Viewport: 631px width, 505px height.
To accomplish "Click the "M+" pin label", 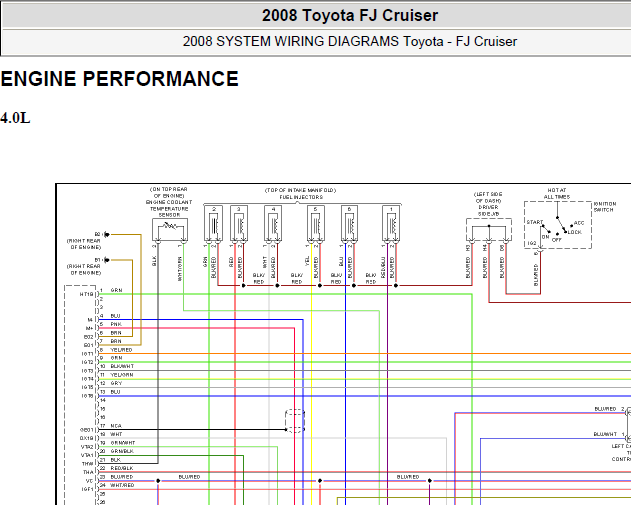I will (89, 328).
